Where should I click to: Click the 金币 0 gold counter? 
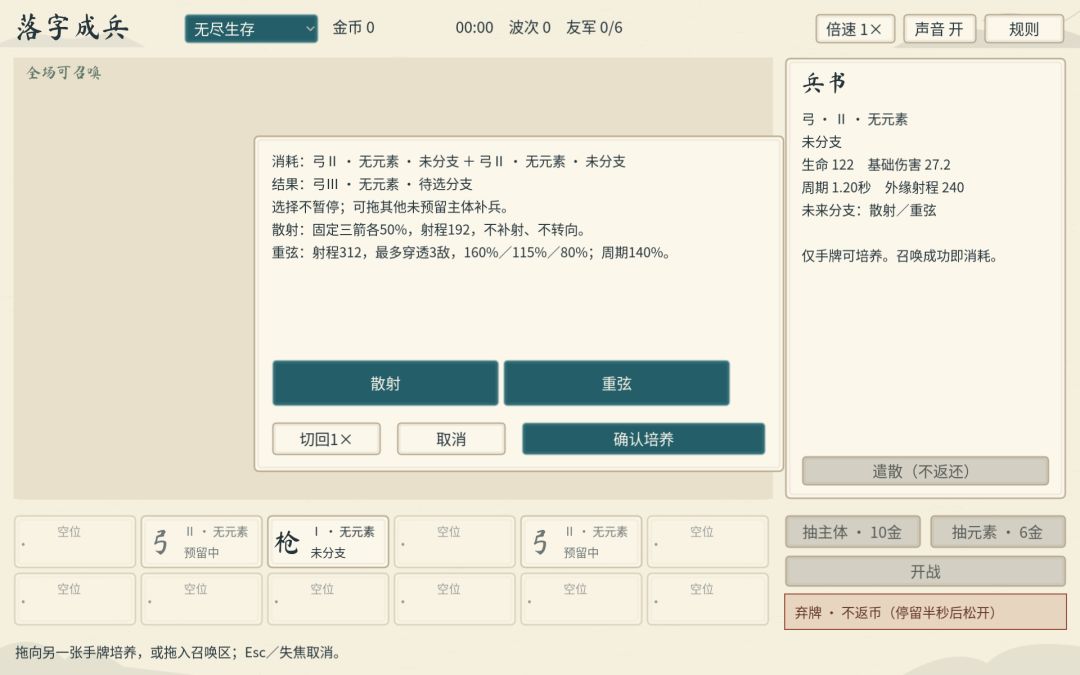point(353,28)
